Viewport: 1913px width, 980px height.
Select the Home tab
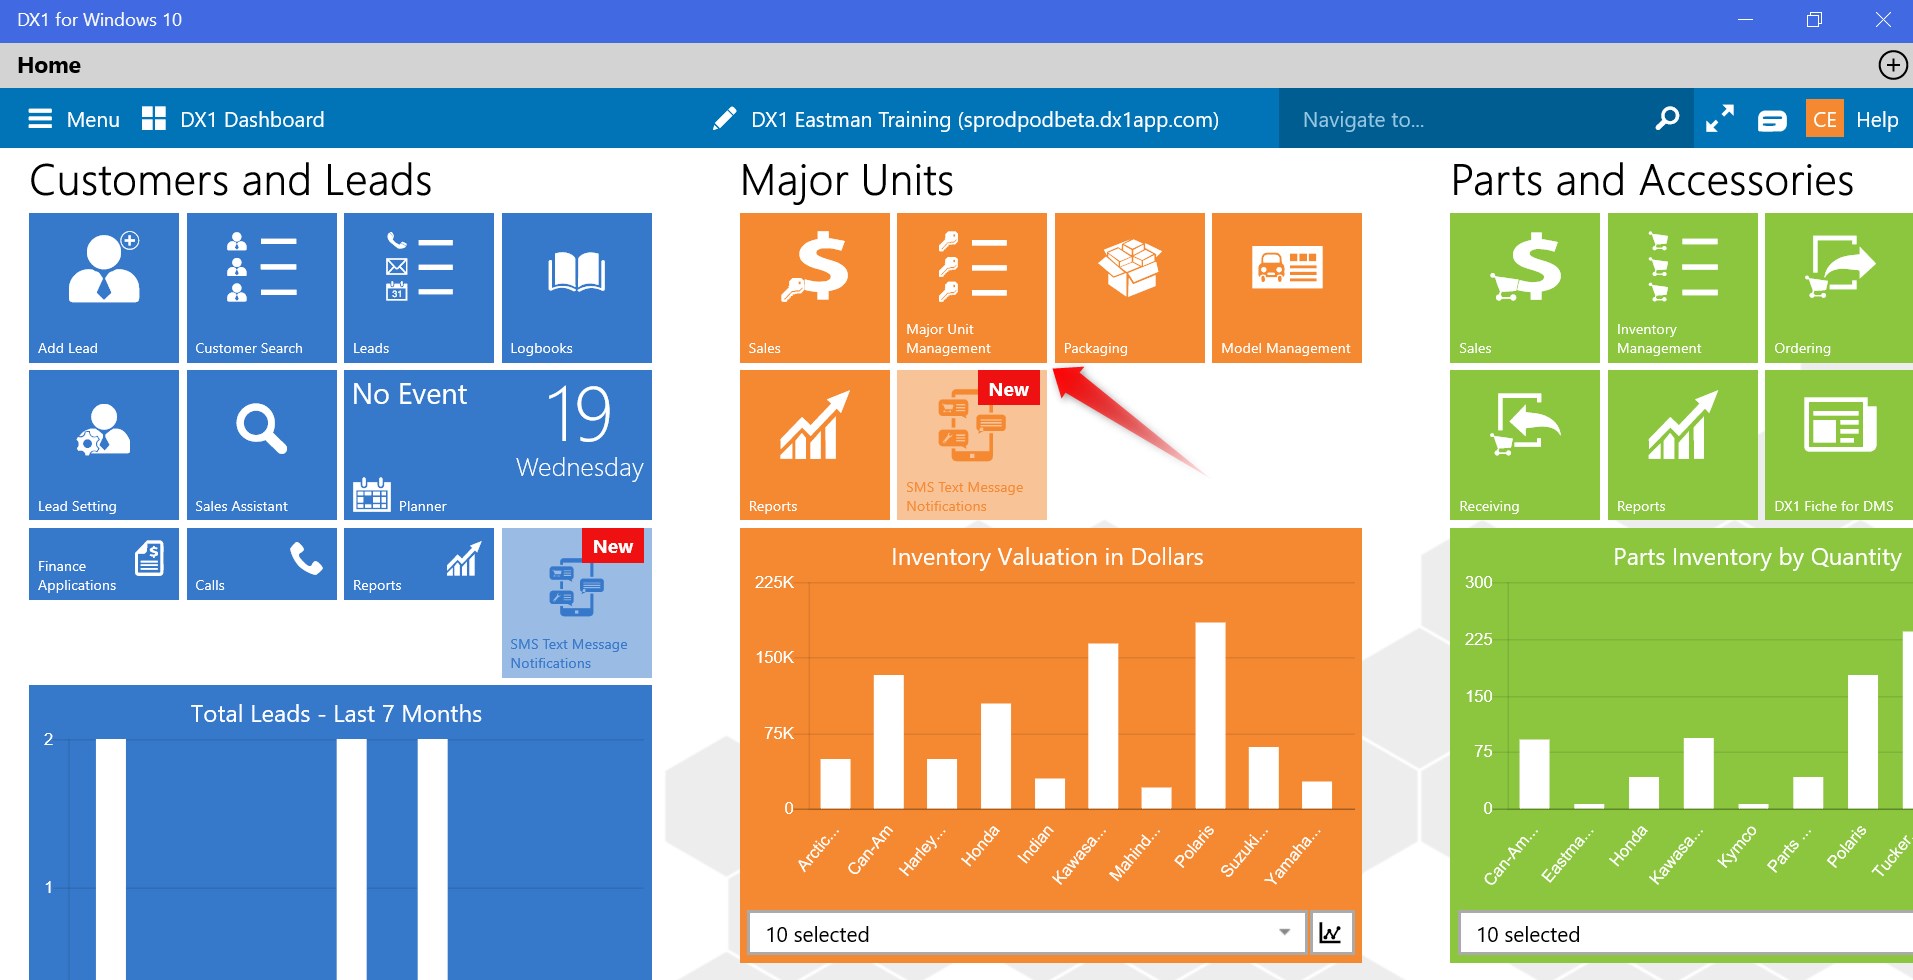click(49, 65)
